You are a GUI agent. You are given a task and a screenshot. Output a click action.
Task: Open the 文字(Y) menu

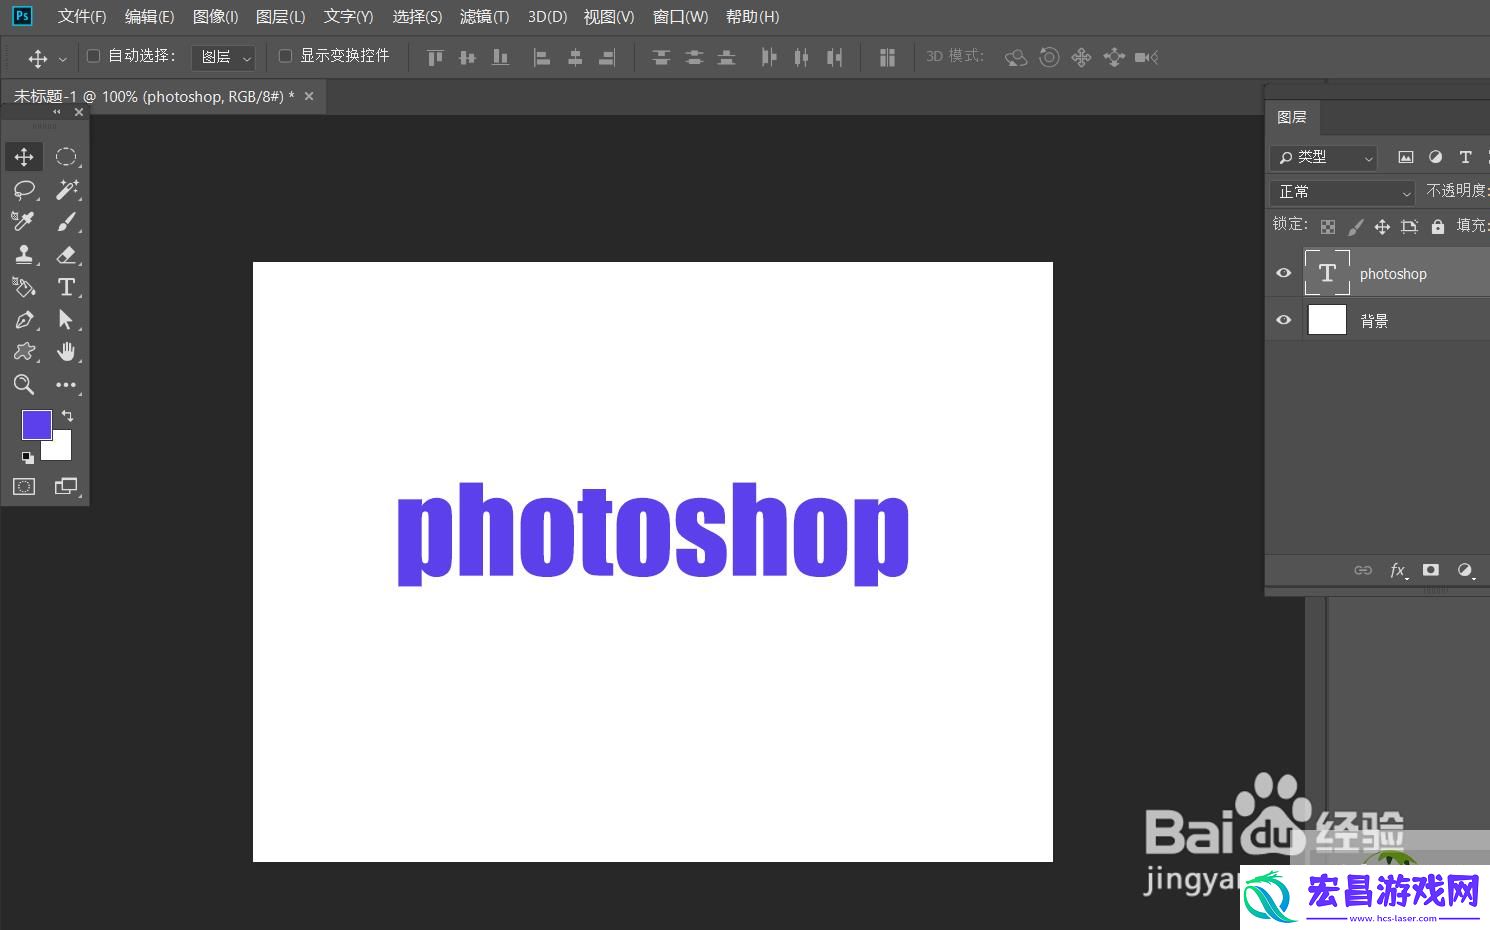click(348, 17)
